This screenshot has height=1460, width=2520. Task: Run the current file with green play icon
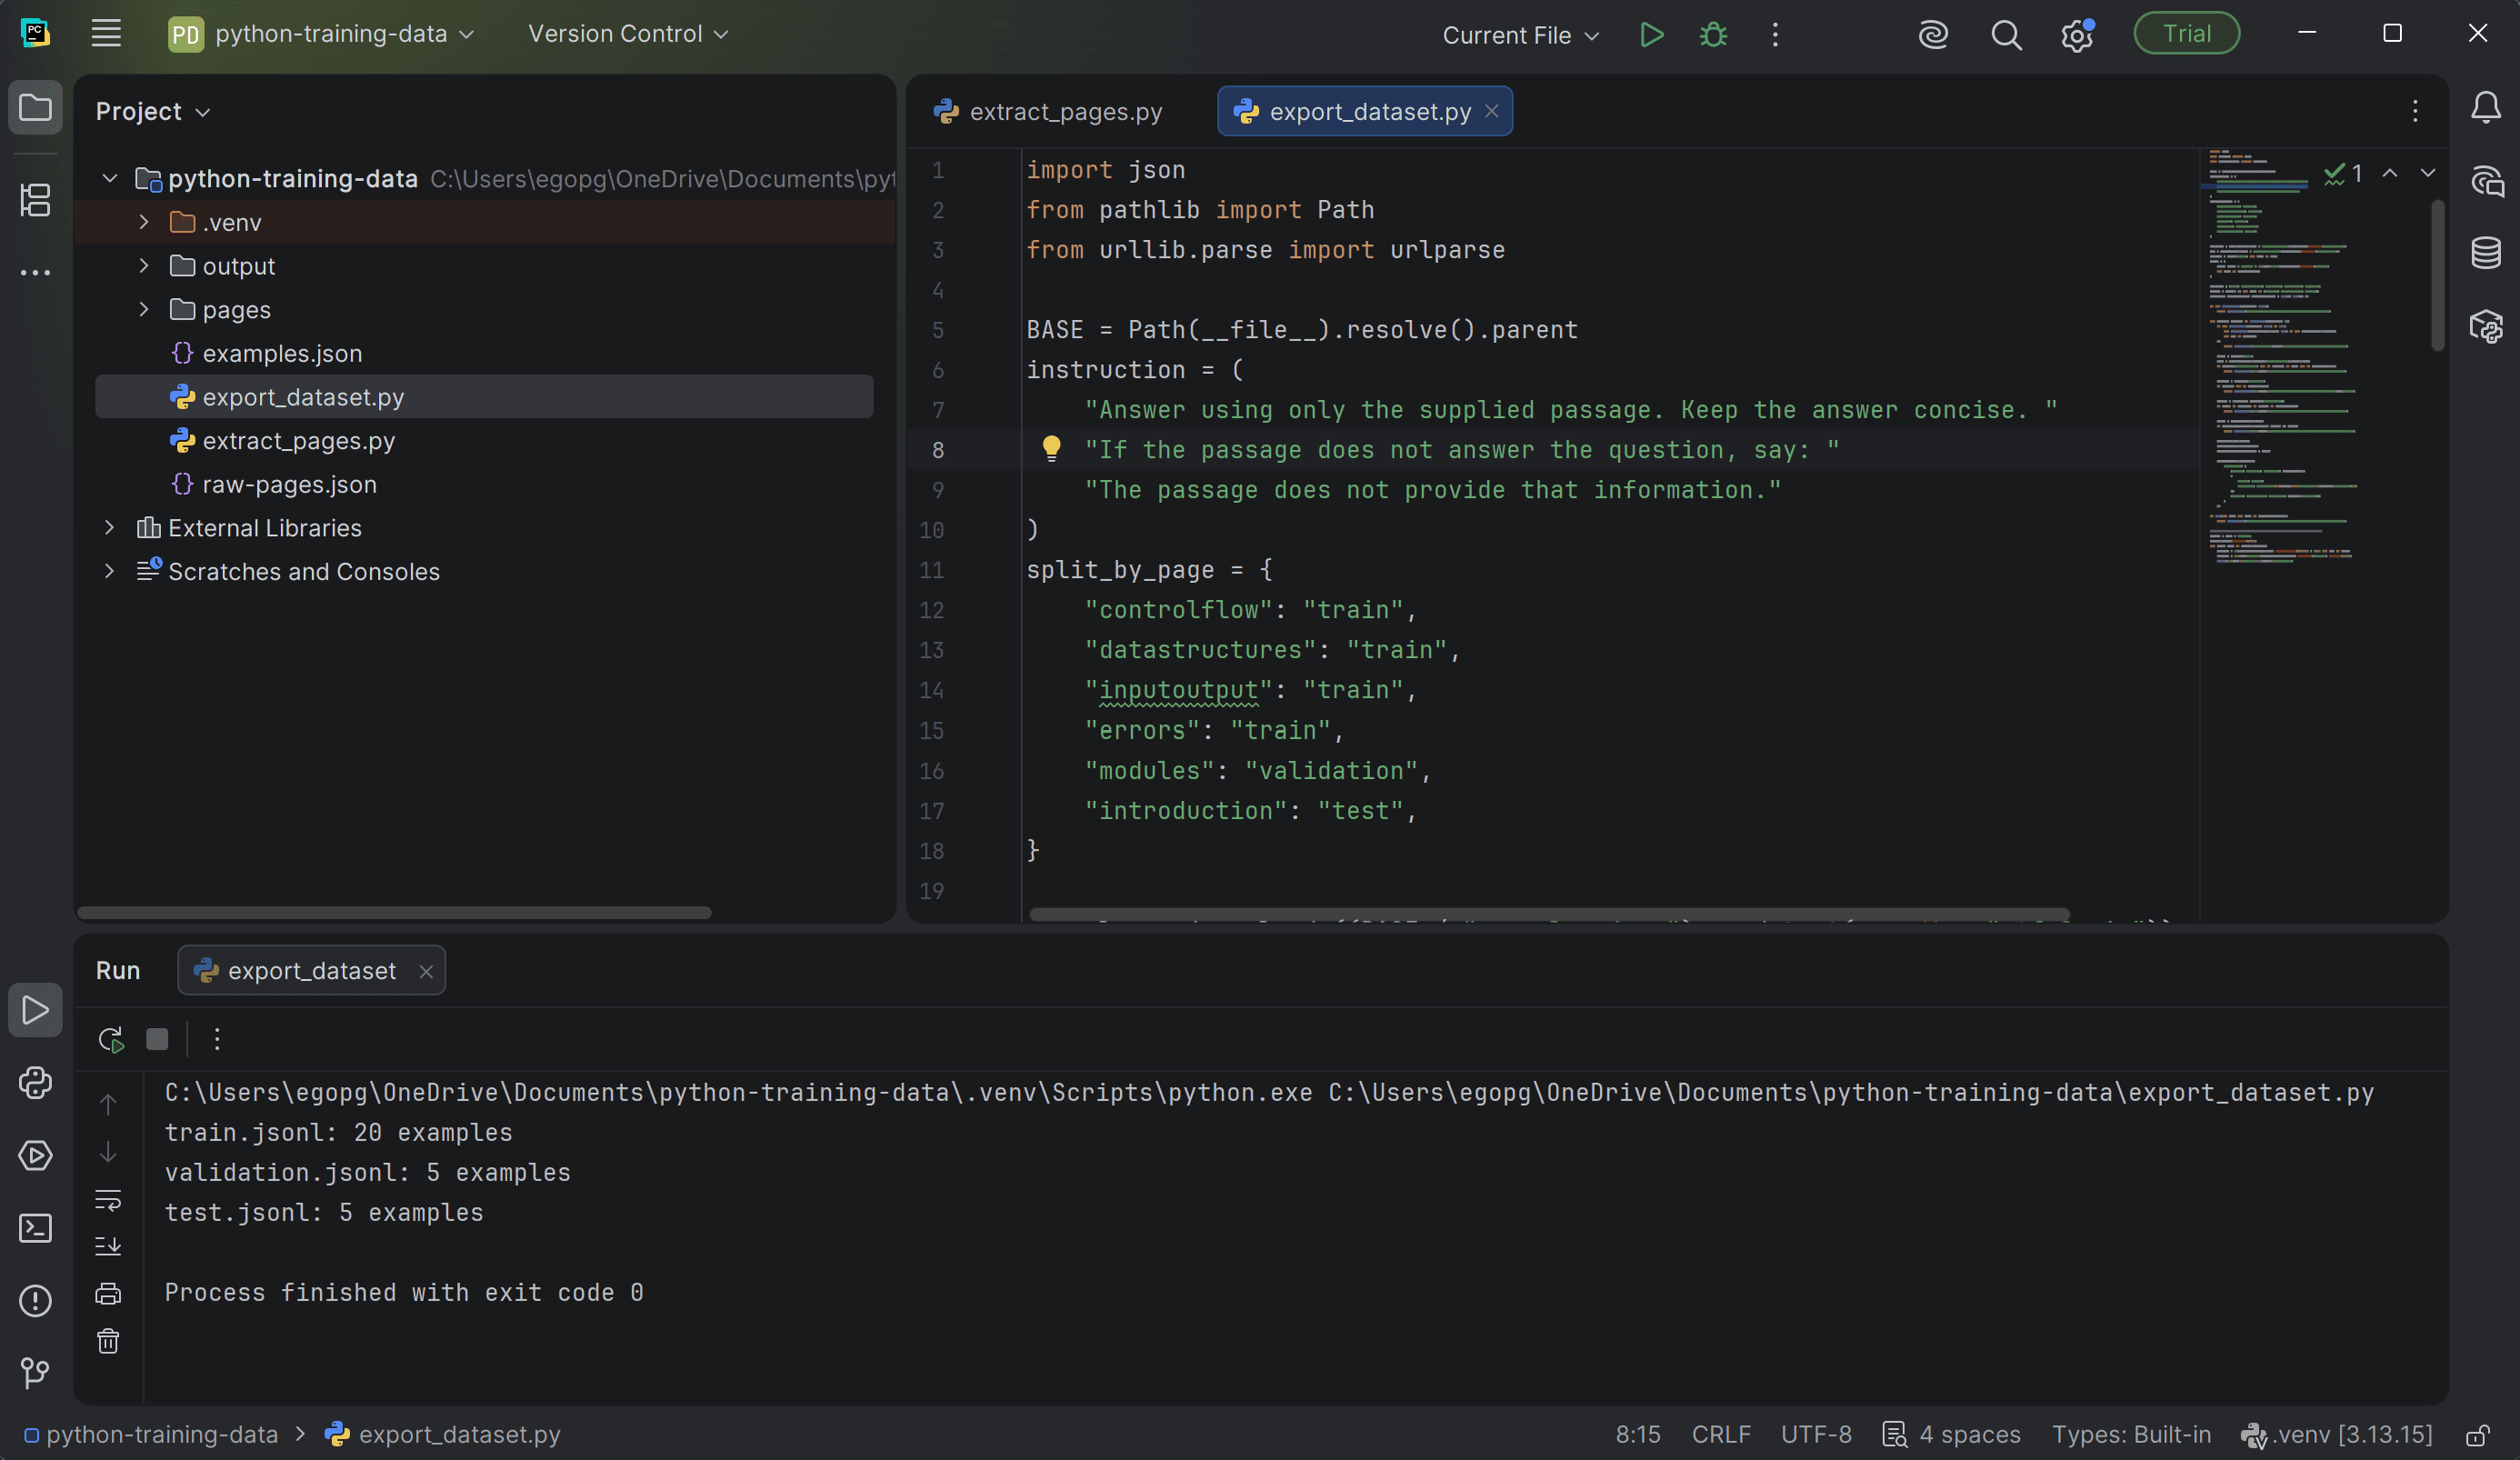[x=1652, y=35]
